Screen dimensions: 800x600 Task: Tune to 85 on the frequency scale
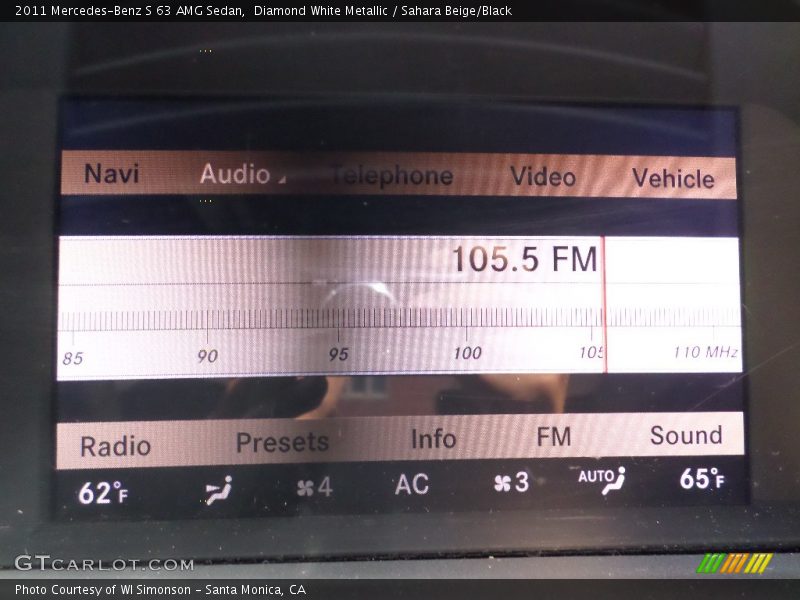[x=72, y=358]
